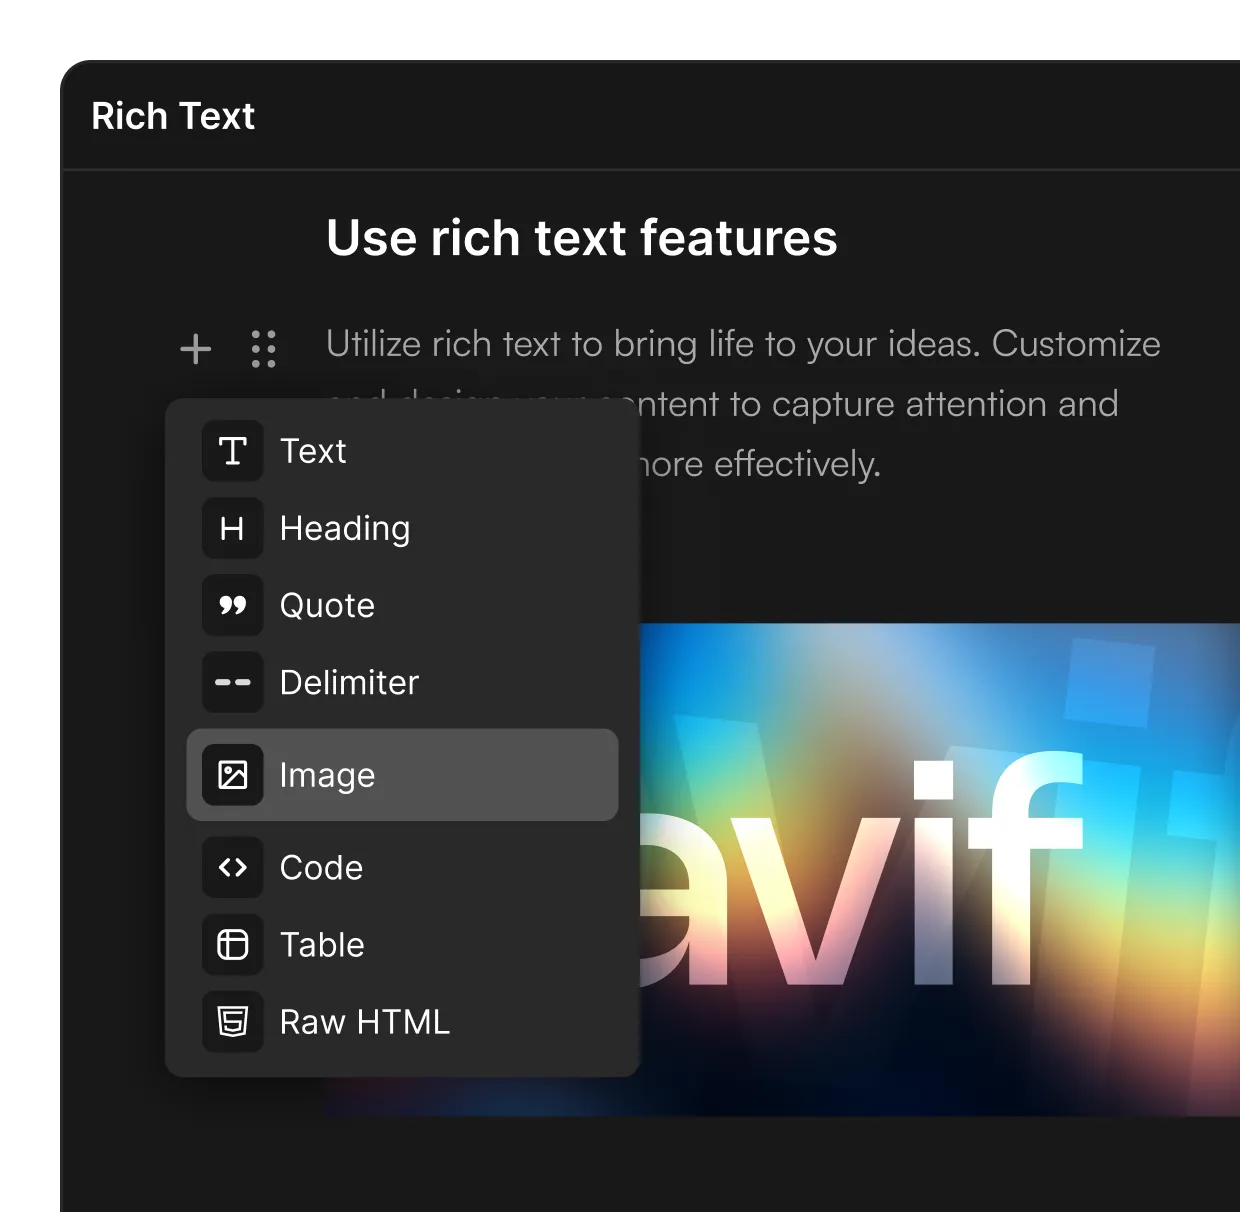
Task: Add a Delimiter block
Action: click(x=402, y=682)
